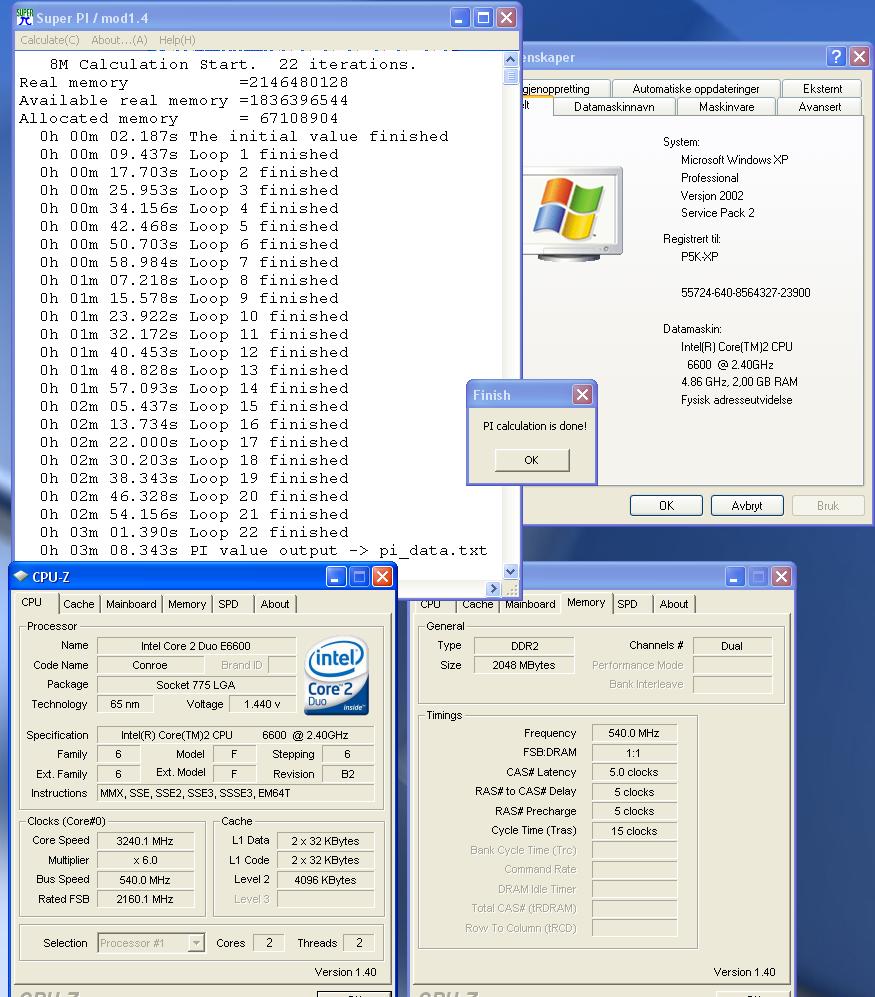Image resolution: width=875 pixels, height=997 pixels.
Task: Click the Channels # Dual field
Action: click(x=732, y=646)
